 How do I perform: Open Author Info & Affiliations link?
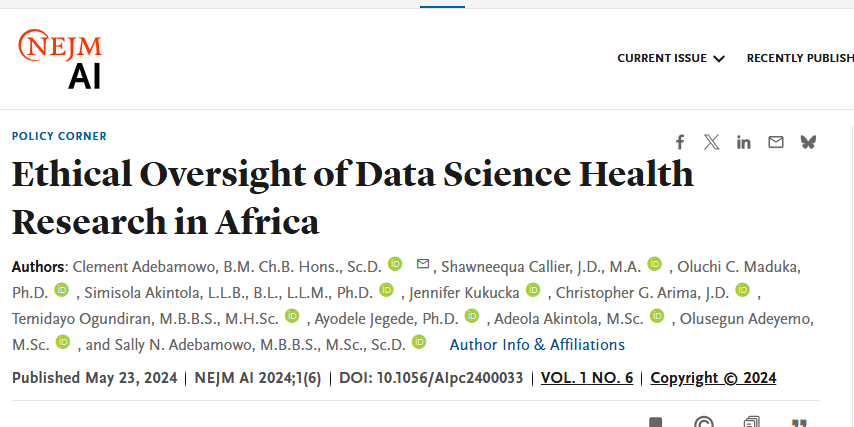pyautogui.click(x=537, y=344)
